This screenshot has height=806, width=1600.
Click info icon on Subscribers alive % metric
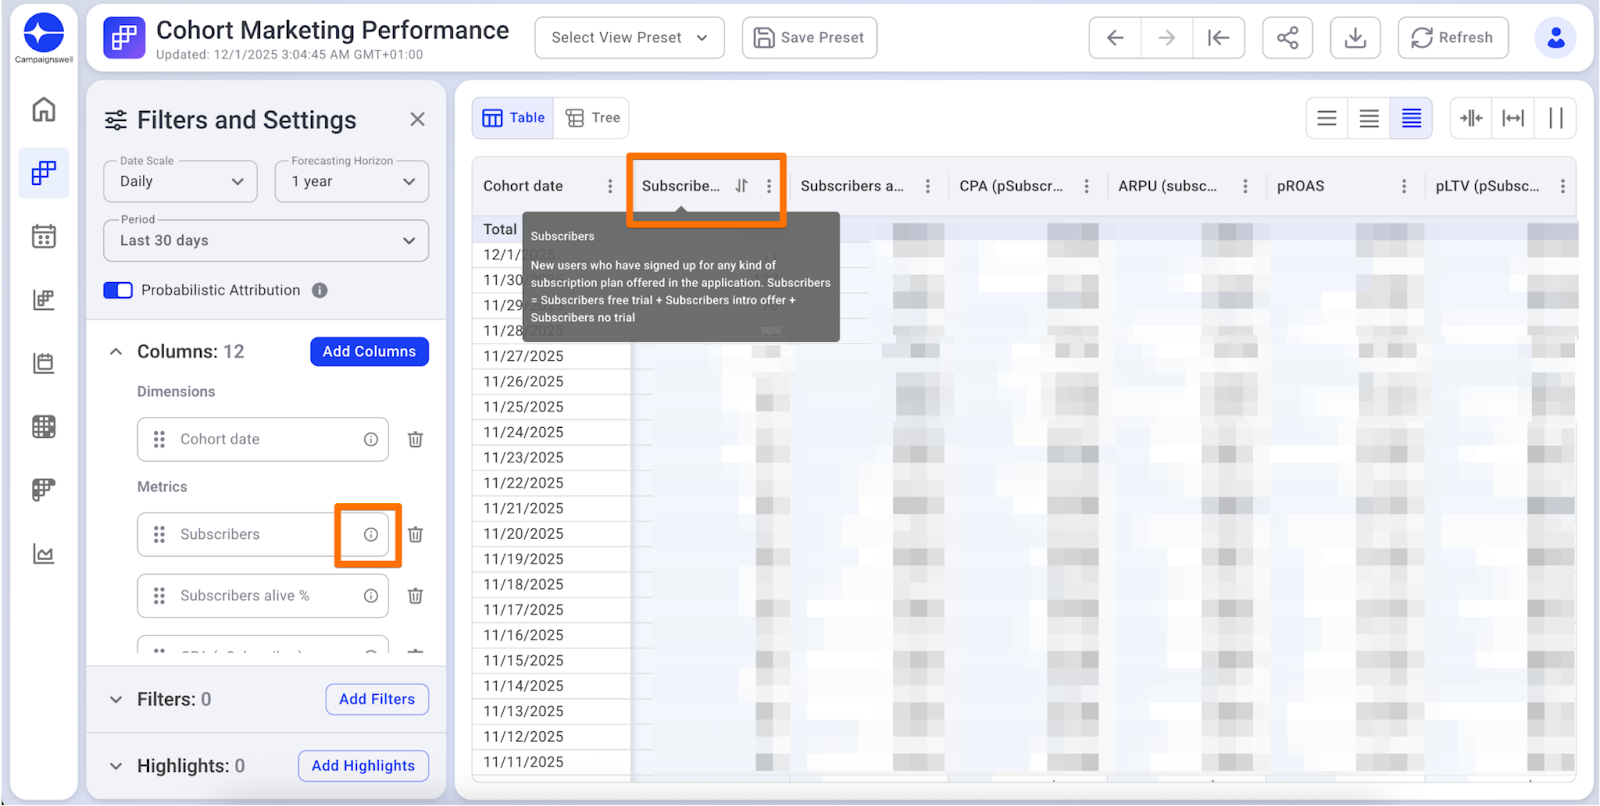point(371,596)
